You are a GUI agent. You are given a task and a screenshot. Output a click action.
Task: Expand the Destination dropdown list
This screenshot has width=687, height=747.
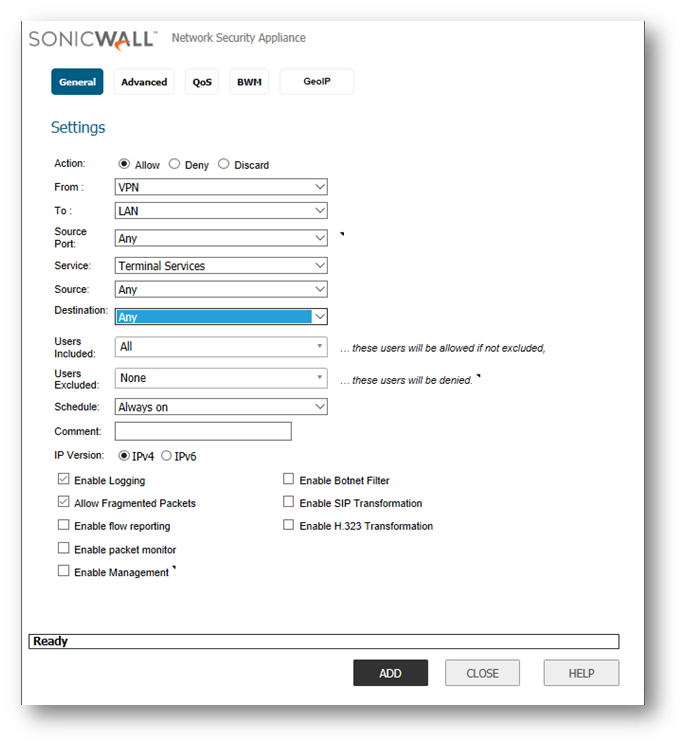coord(221,317)
